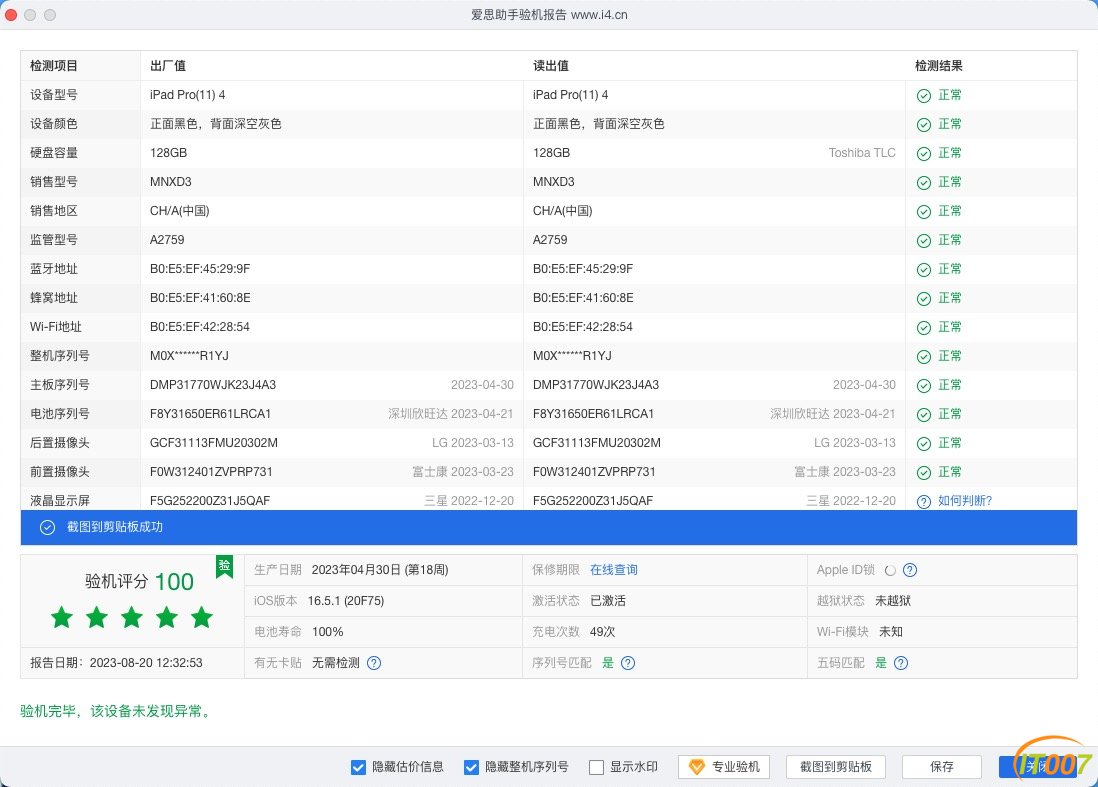
Task: Open the 在线查询 warranty link
Action: click(613, 570)
